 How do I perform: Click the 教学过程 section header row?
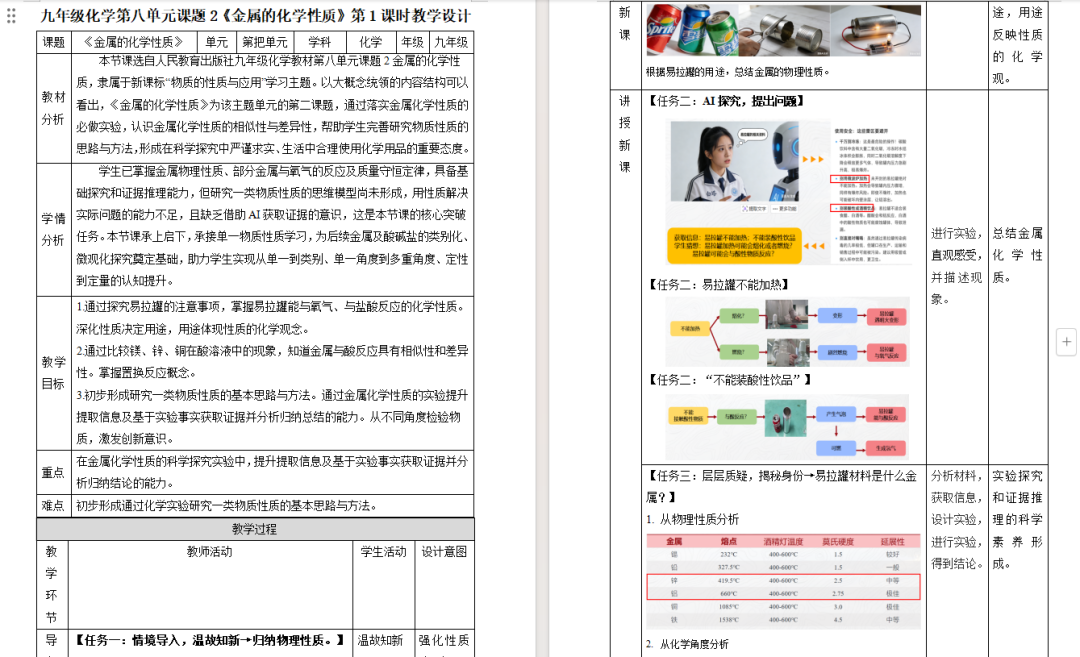(x=254, y=529)
